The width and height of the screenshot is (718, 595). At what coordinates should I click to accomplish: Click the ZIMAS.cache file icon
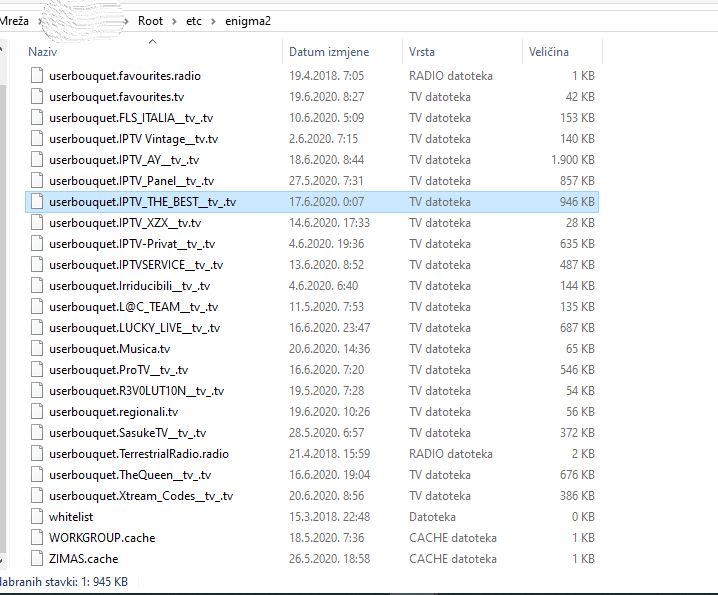click(38, 559)
